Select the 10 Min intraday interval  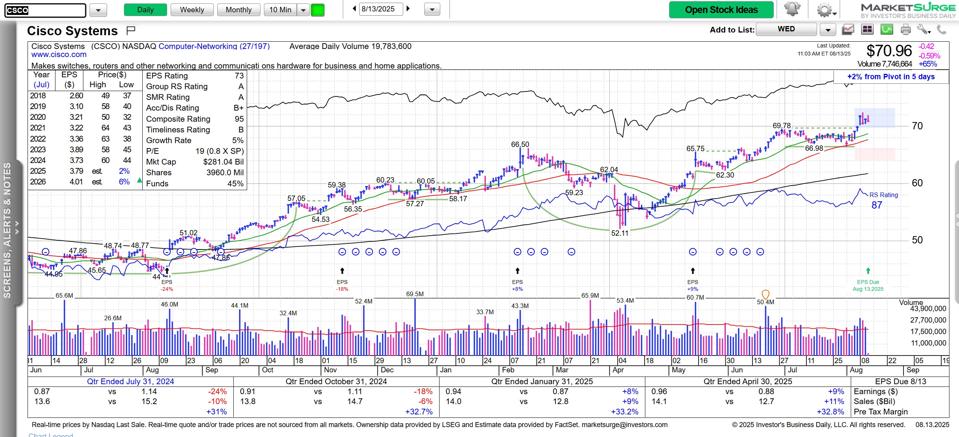(x=280, y=10)
